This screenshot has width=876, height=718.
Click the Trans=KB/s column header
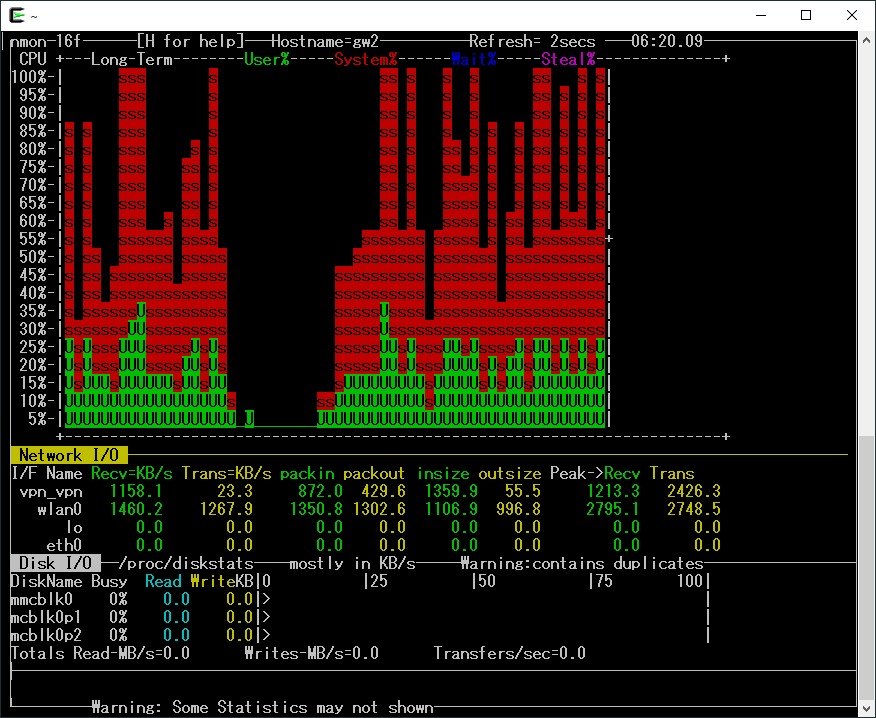[226, 473]
